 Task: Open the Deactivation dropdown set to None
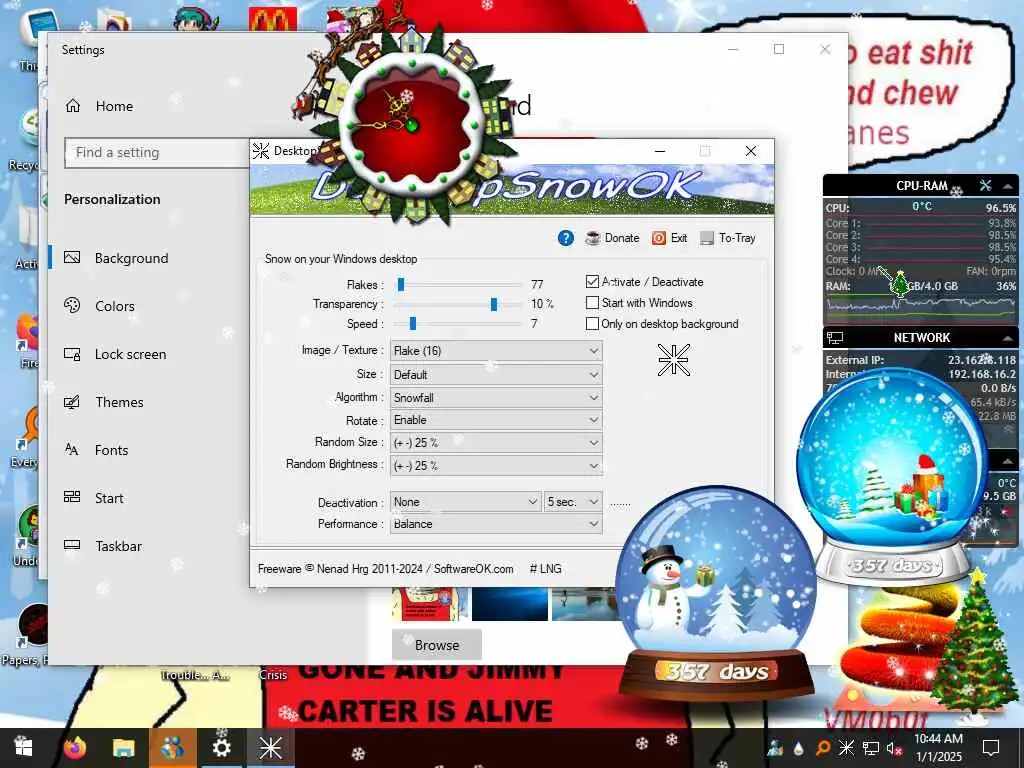click(466, 502)
